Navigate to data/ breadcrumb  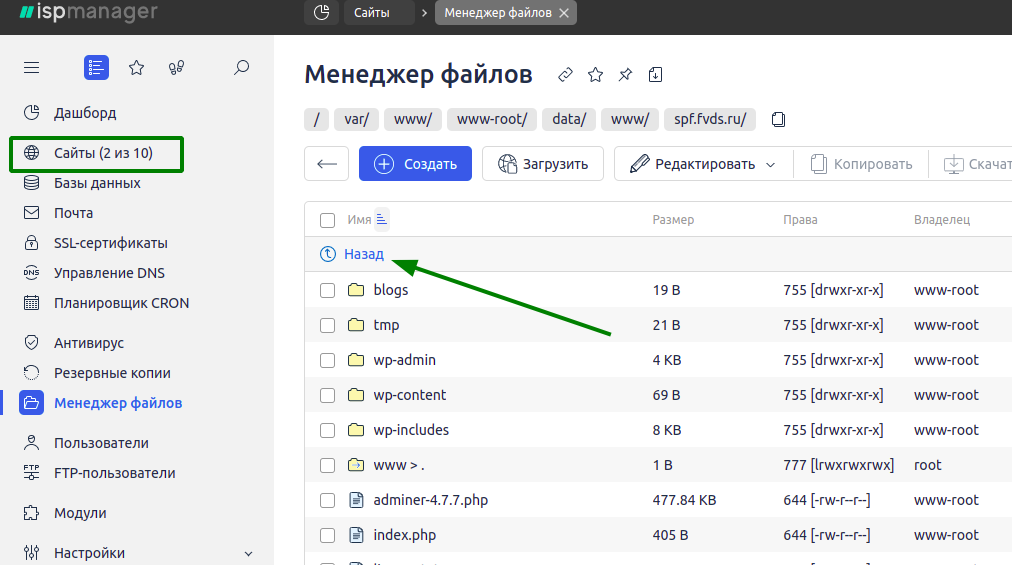click(x=569, y=119)
